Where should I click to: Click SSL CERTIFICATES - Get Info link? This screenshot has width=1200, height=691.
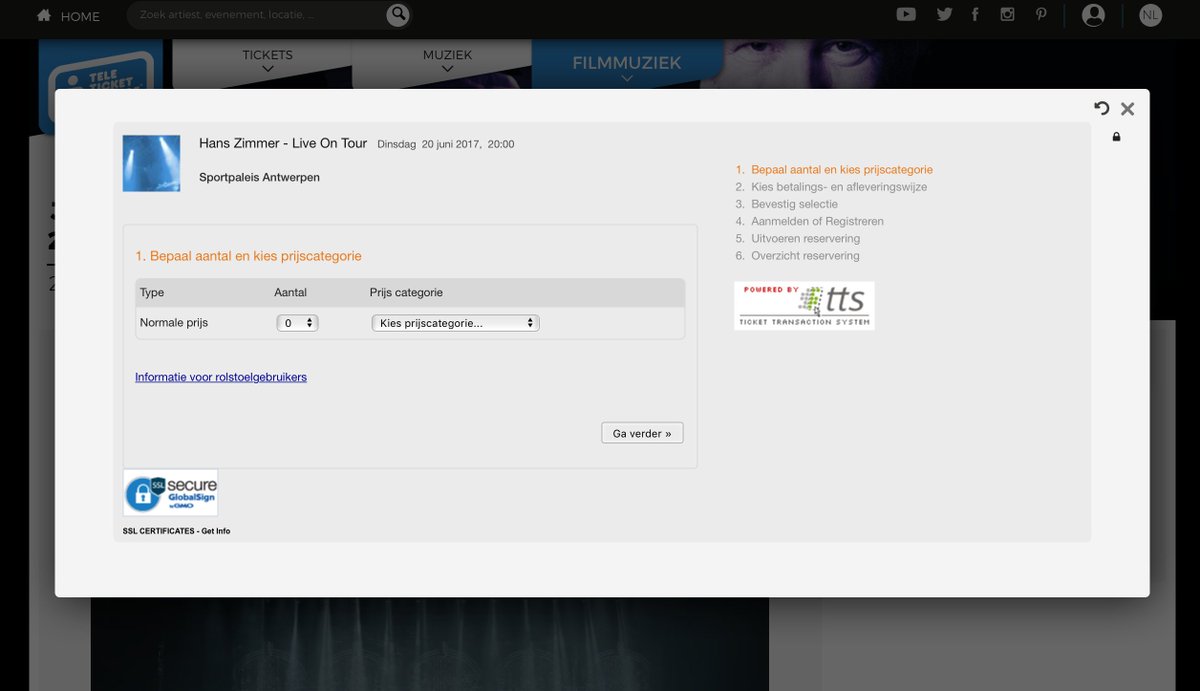pyautogui.click(x=176, y=531)
